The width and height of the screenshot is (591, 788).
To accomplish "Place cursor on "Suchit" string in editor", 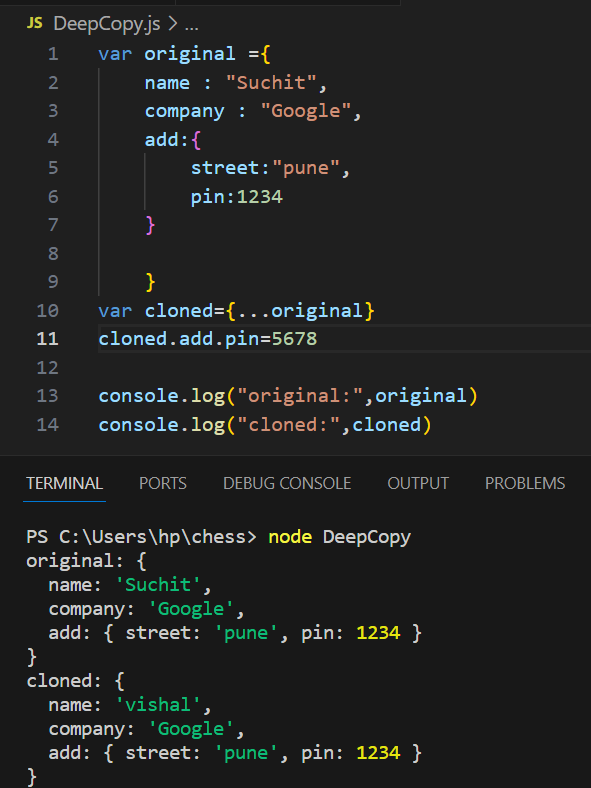I will tap(271, 82).
